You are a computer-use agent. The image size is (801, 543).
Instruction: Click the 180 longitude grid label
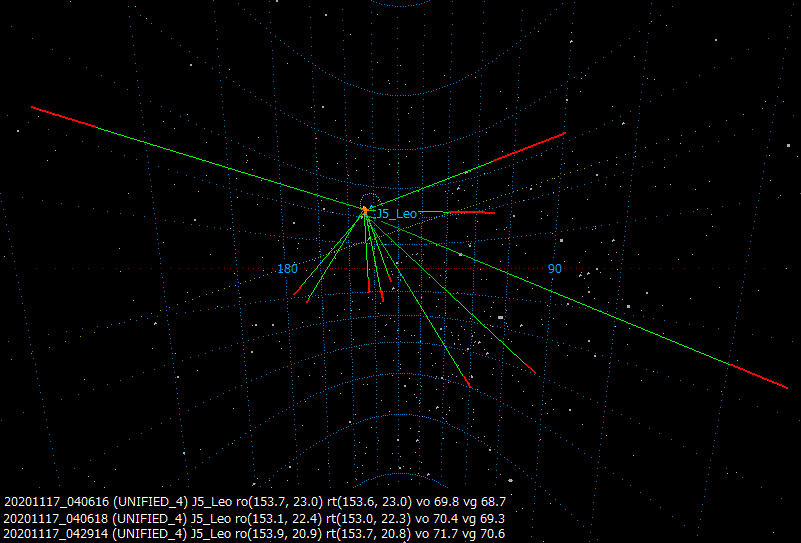click(287, 269)
